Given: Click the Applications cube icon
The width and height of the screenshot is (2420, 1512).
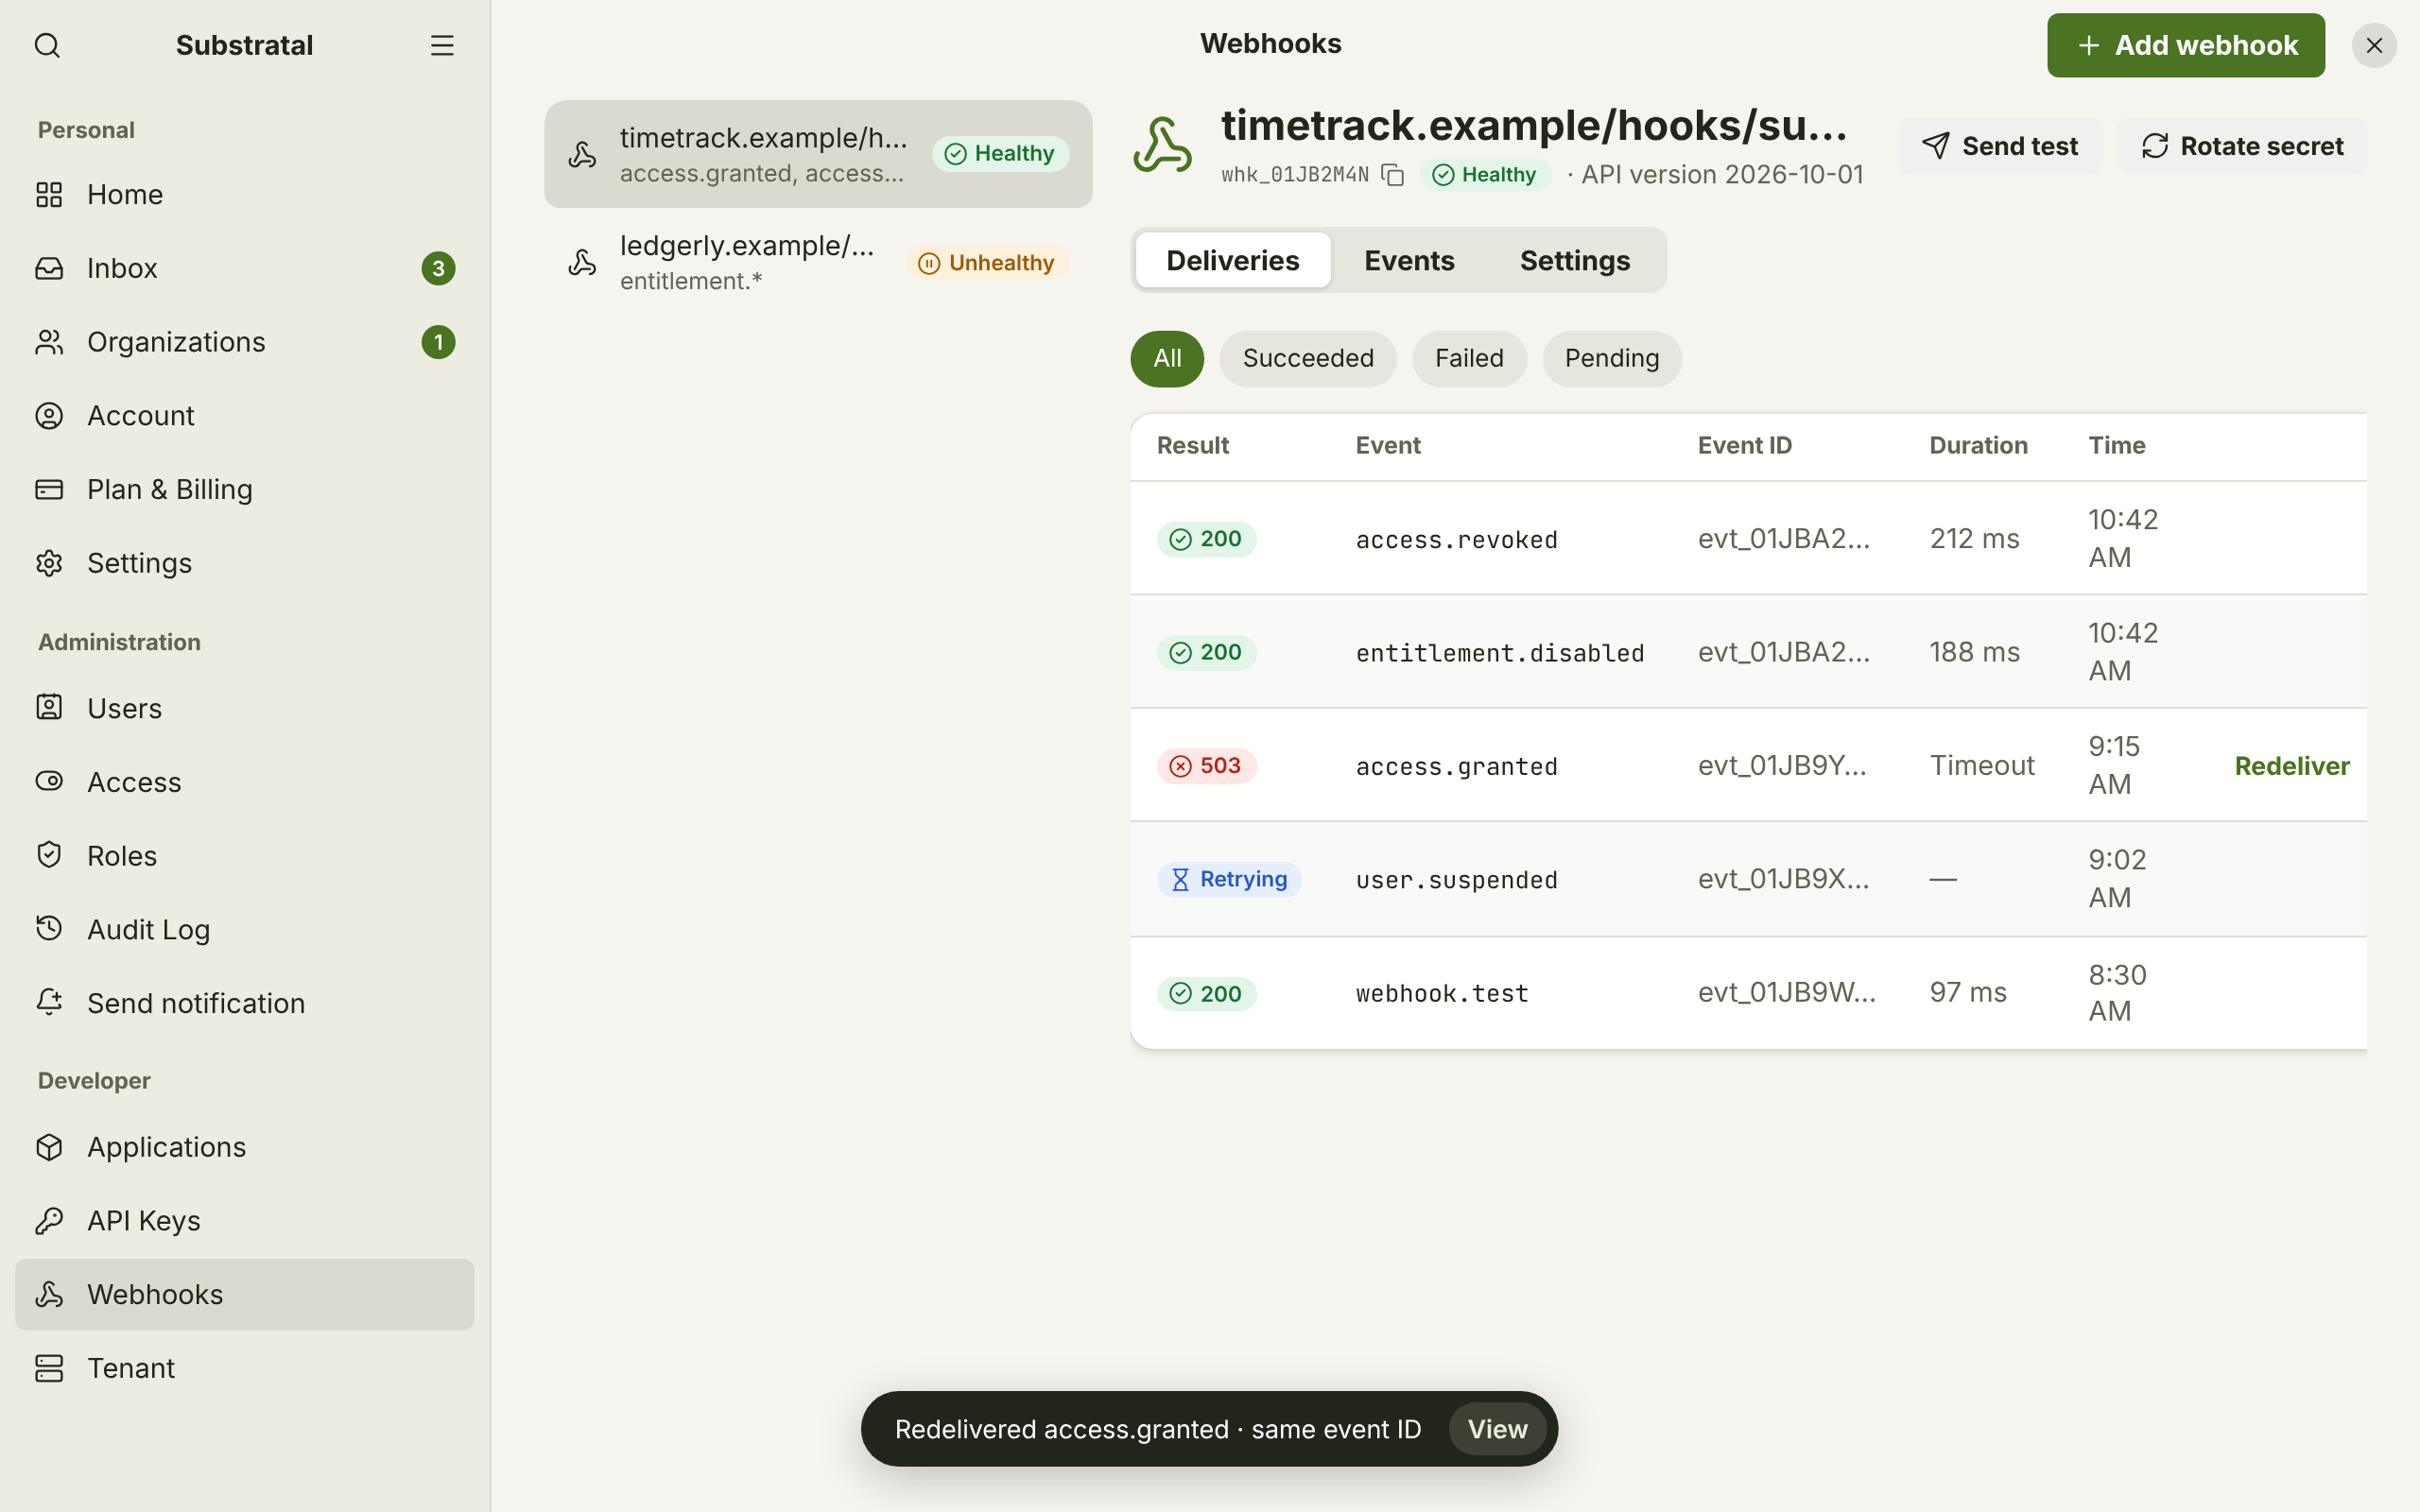Looking at the screenshot, I should pyautogui.click(x=49, y=1146).
